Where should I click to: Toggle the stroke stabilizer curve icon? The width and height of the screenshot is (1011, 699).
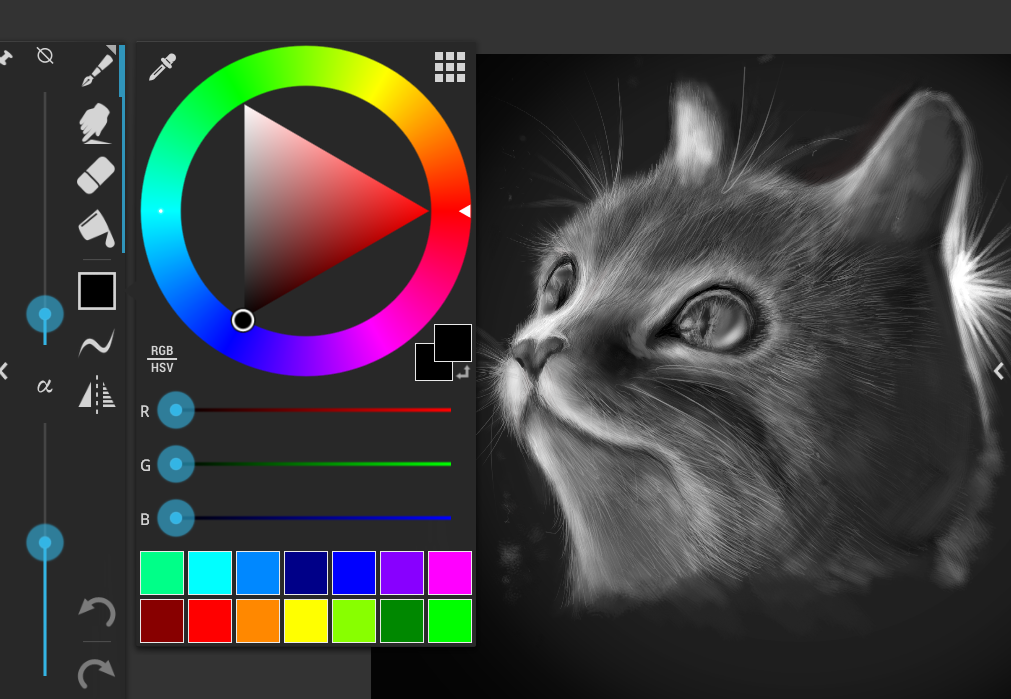[x=97, y=343]
